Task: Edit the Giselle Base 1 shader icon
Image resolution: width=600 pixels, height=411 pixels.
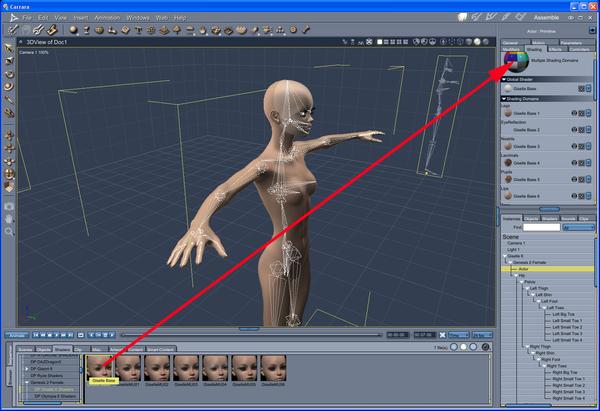Action: [x=581, y=113]
